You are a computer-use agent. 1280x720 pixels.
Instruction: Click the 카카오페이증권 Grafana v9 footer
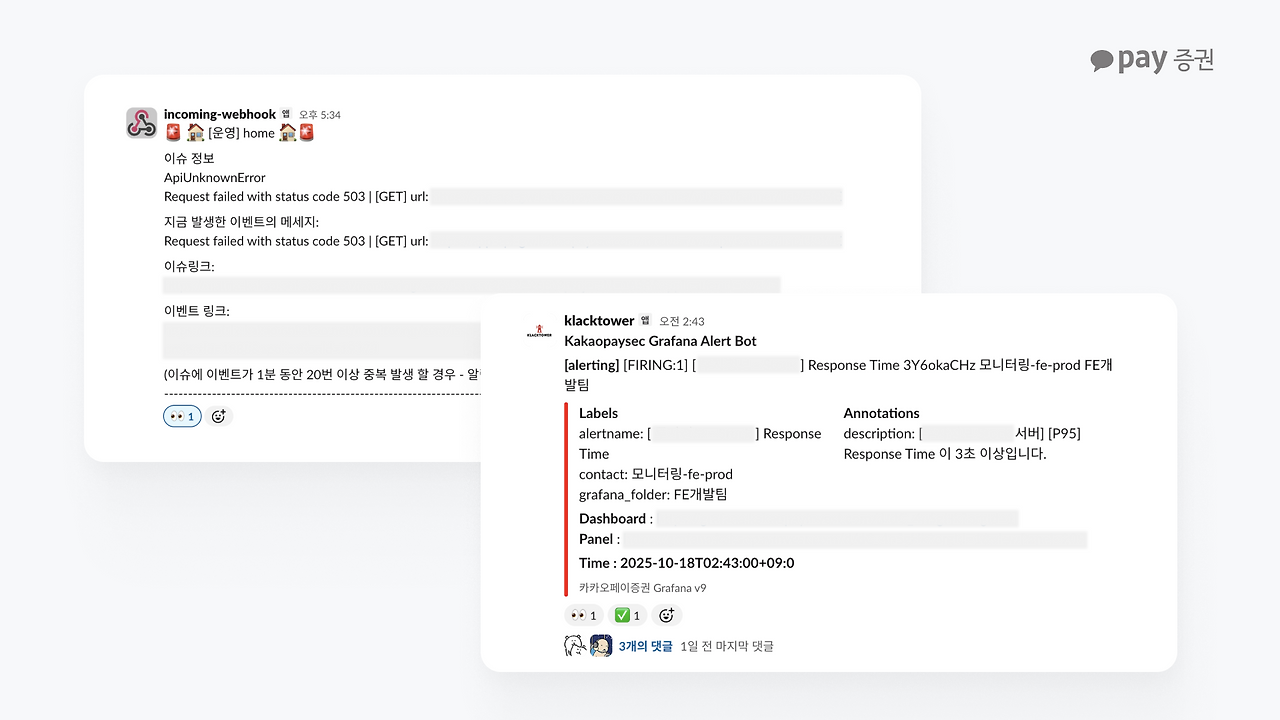coord(642,588)
